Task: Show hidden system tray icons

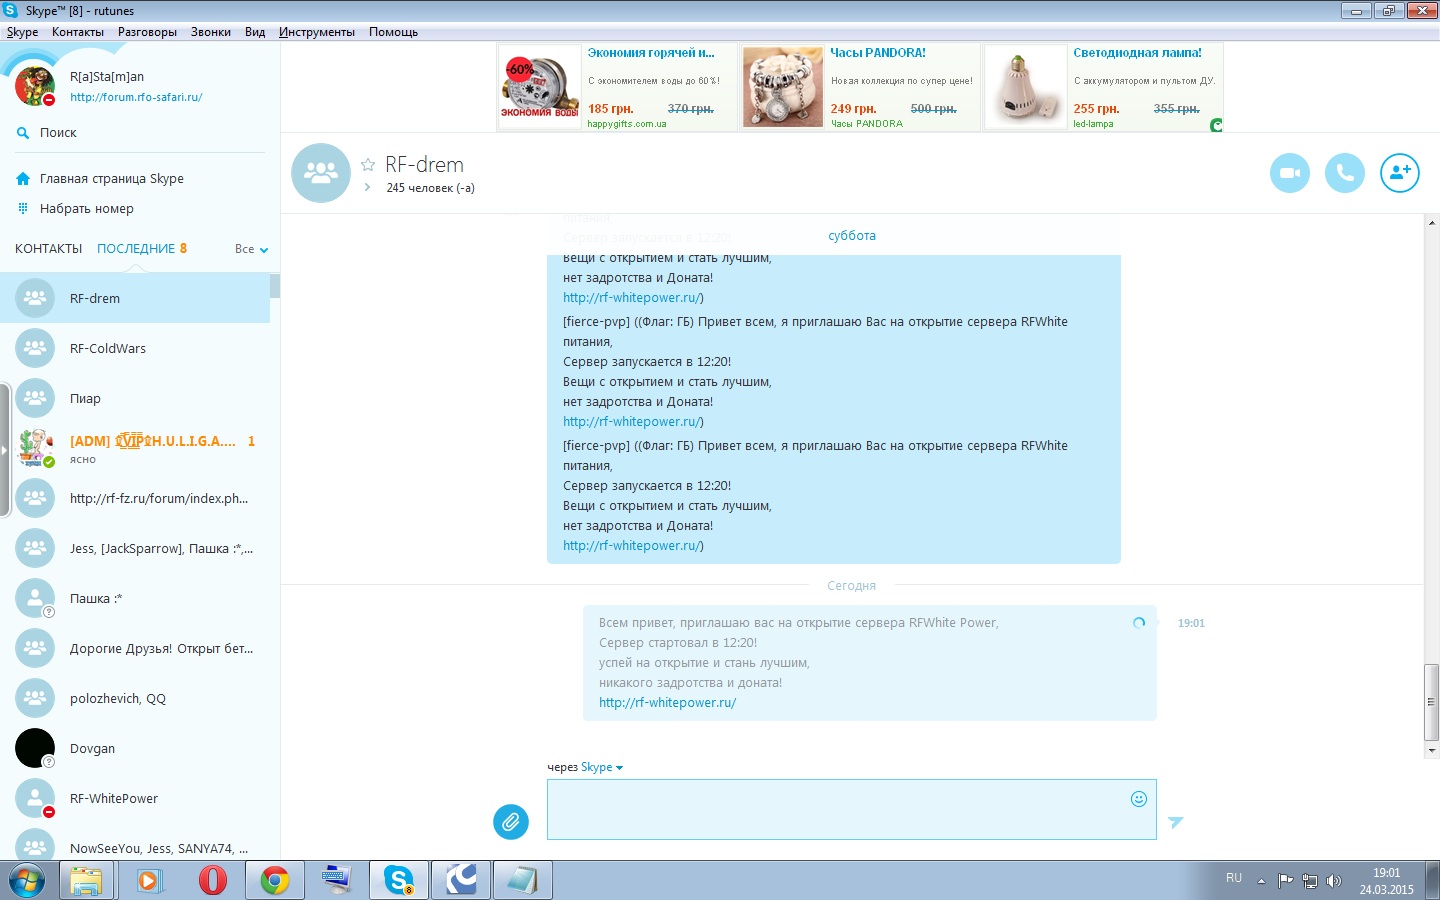Action: (x=1261, y=881)
